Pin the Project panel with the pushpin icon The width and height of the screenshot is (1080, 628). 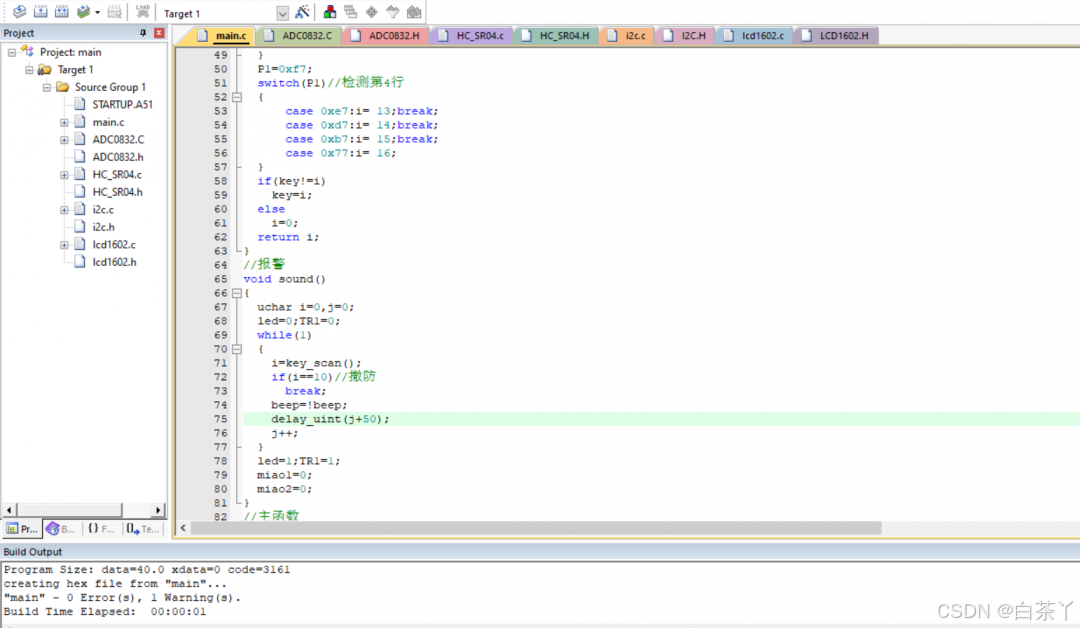pyautogui.click(x=143, y=33)
